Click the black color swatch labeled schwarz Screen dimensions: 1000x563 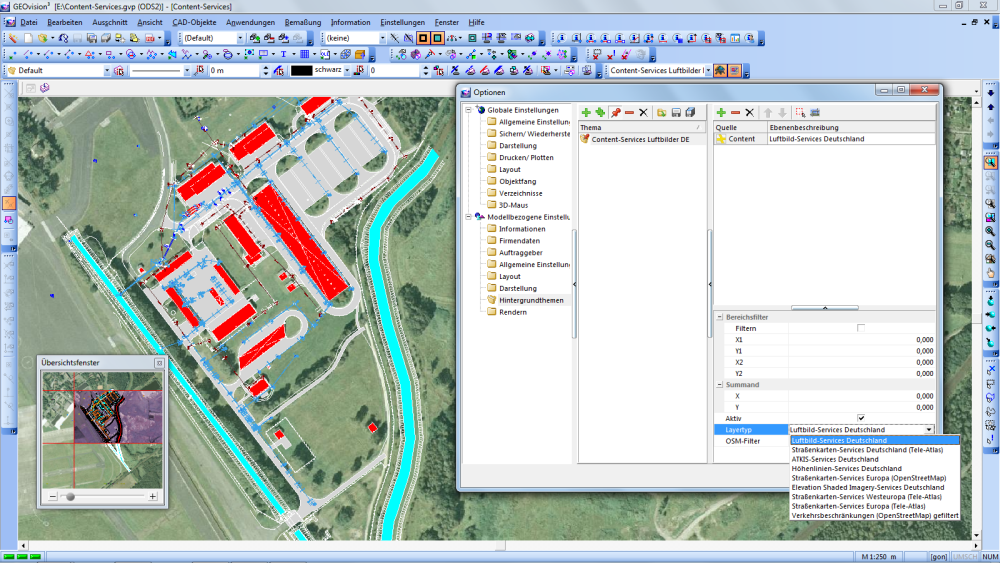[x=302, y=71]
